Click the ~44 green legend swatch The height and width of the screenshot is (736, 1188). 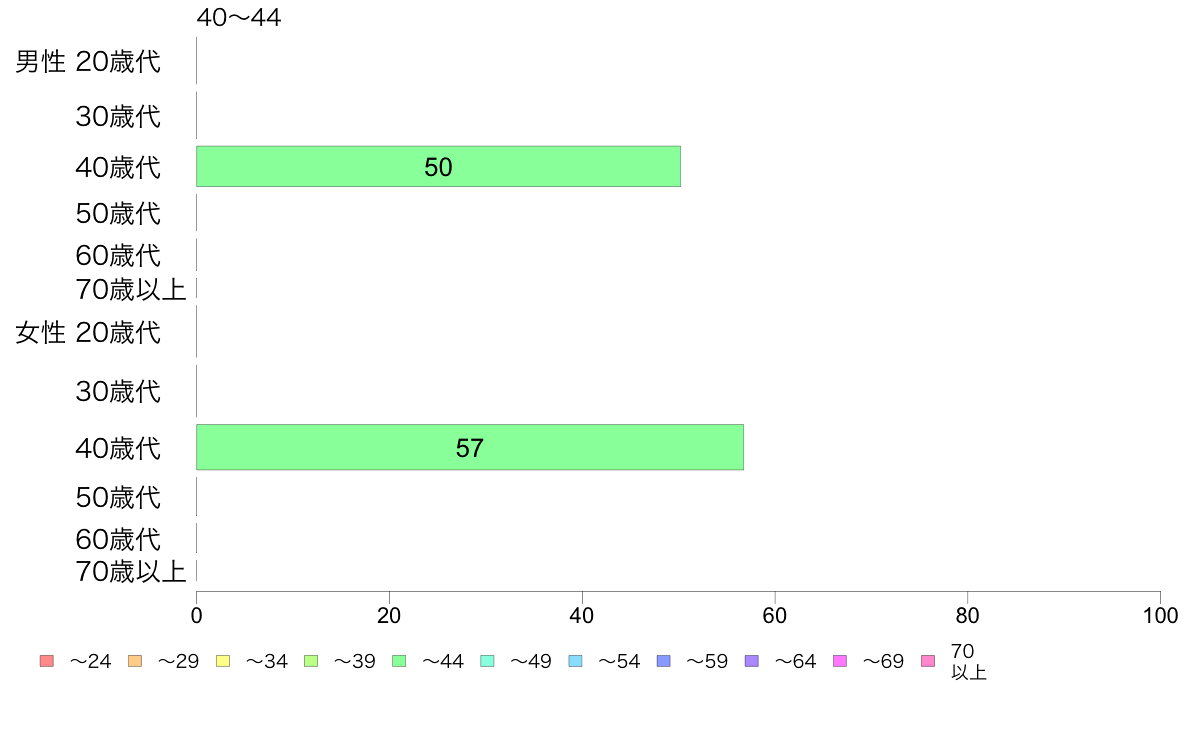click(399, 661)
